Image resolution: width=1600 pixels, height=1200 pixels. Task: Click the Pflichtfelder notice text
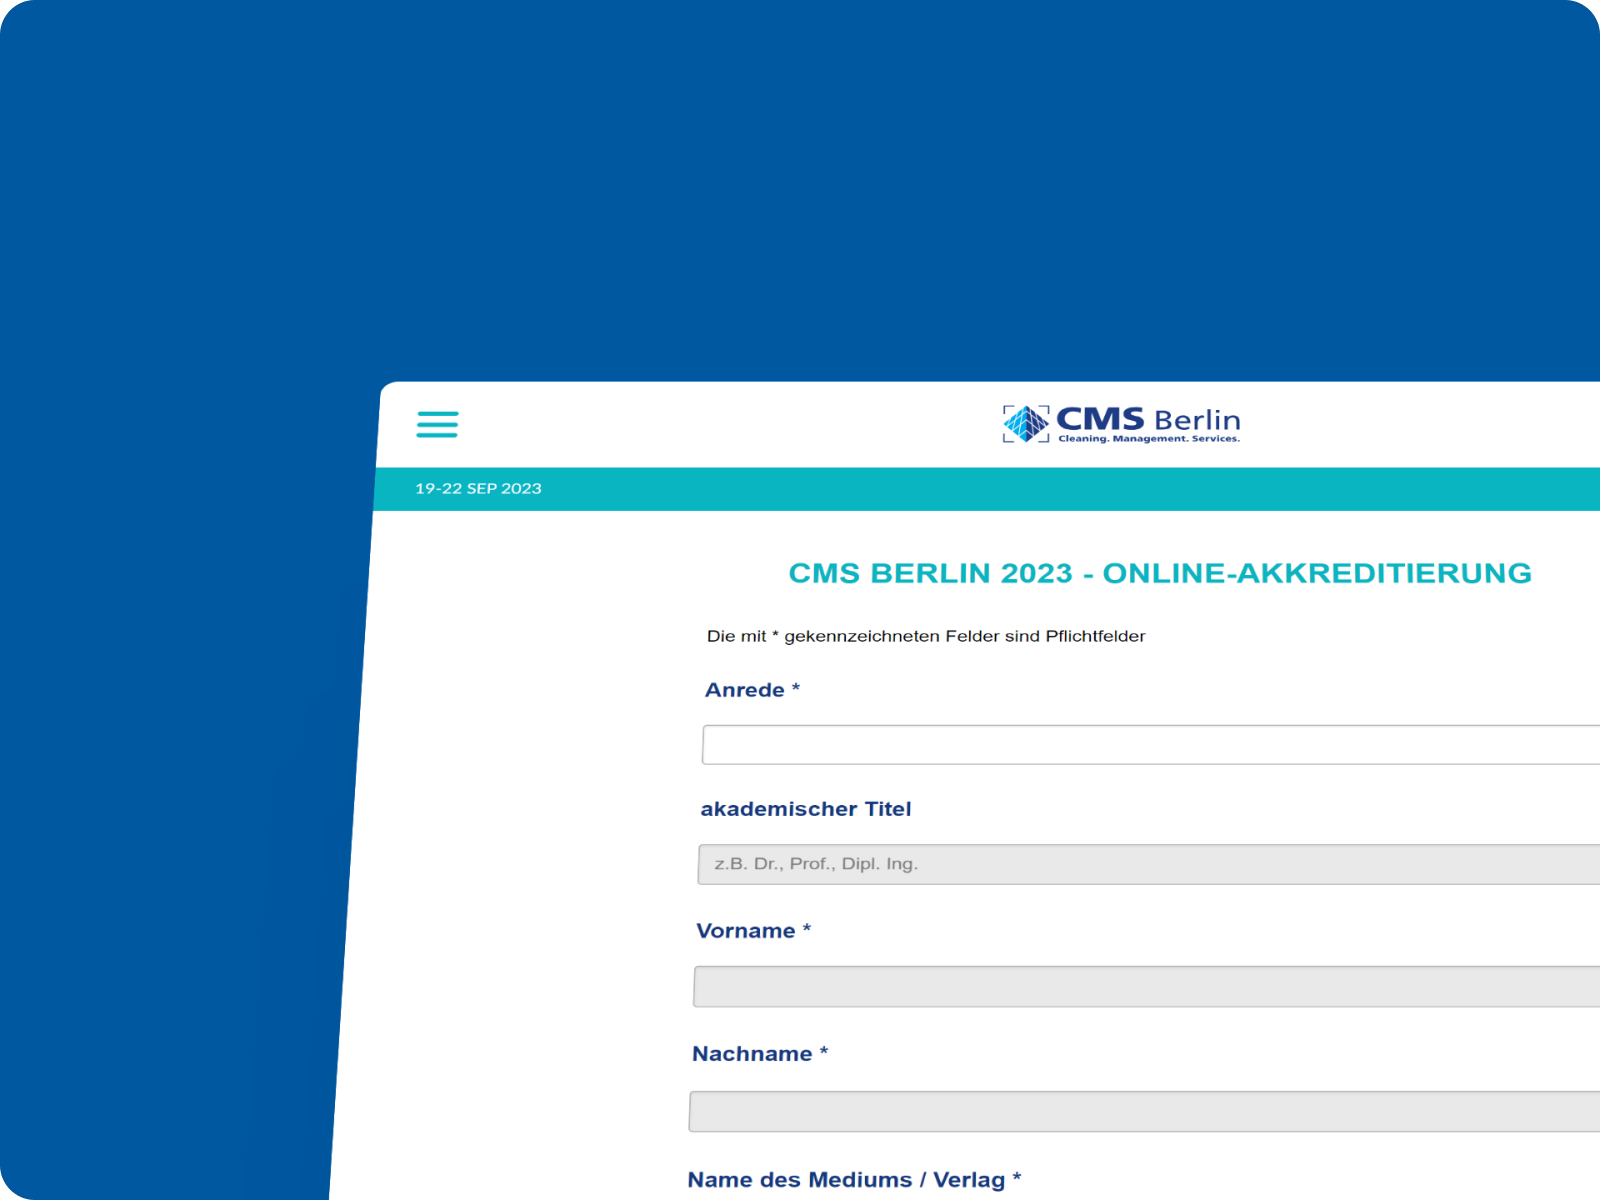tap(926, 636)
